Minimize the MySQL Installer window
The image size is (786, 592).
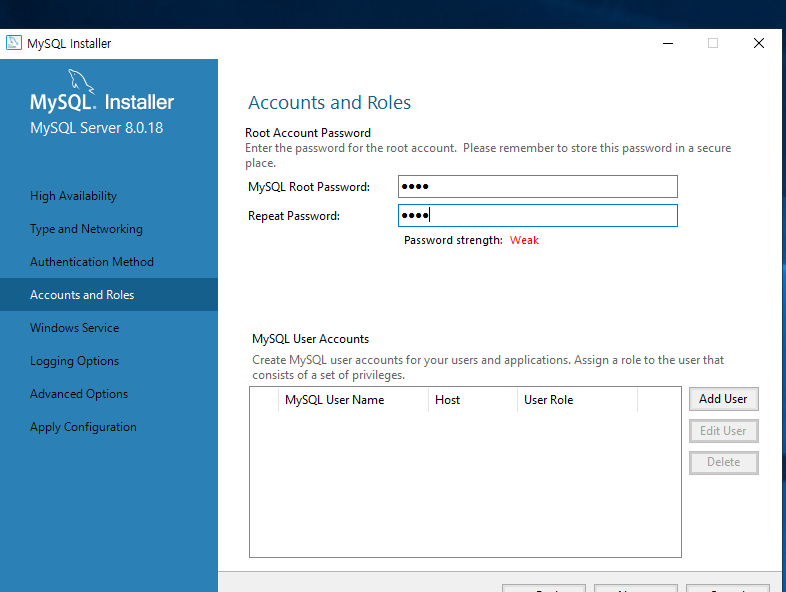pyautogui.click(x=668, y=44)
